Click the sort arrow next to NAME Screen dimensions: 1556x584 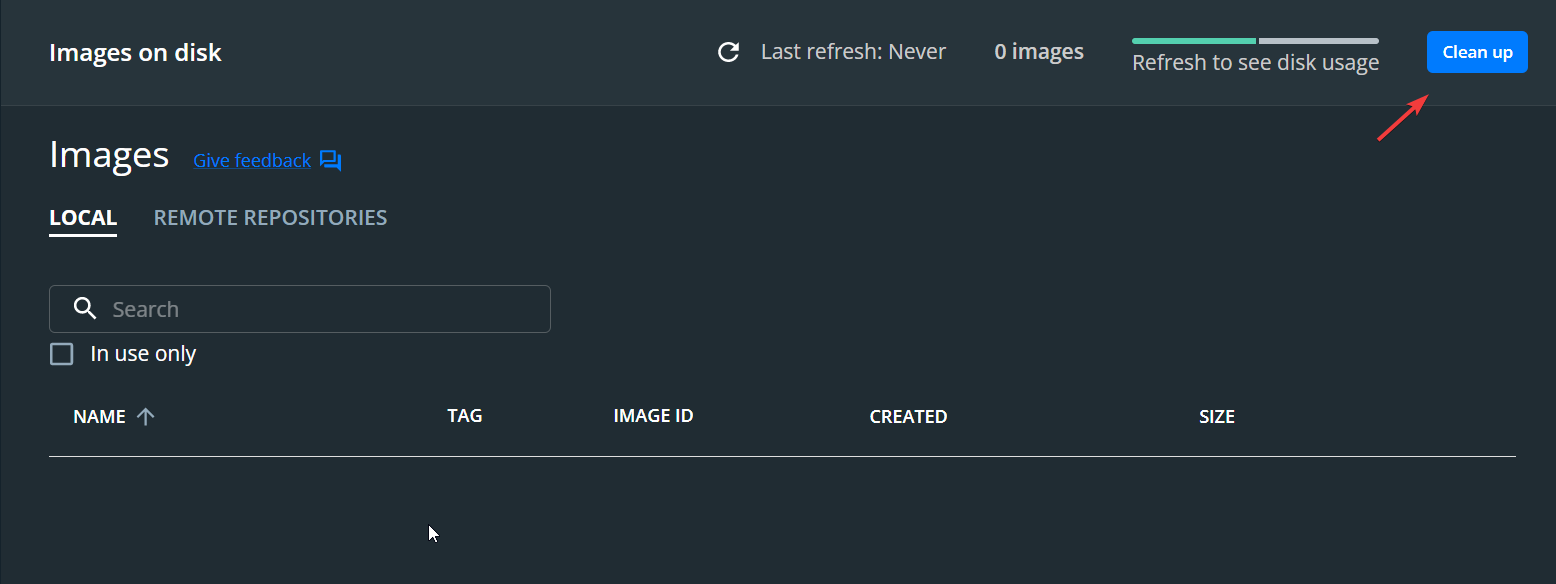click(145, 416)
